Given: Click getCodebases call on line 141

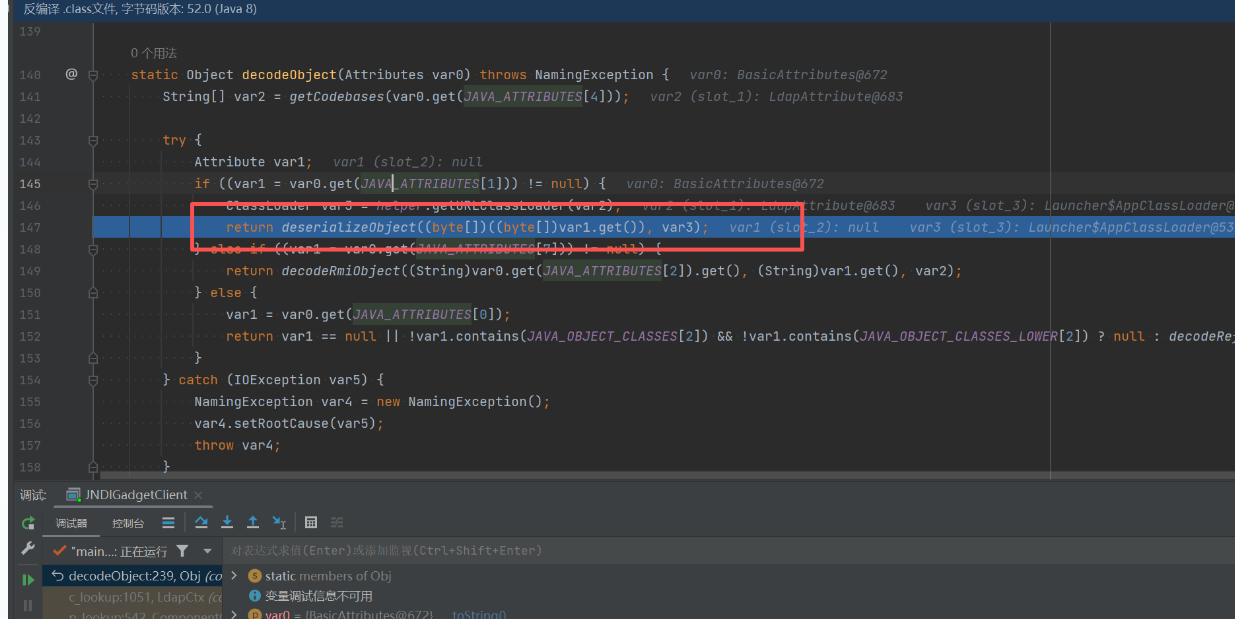Looking at the screenshot, I should click(337, 97).
